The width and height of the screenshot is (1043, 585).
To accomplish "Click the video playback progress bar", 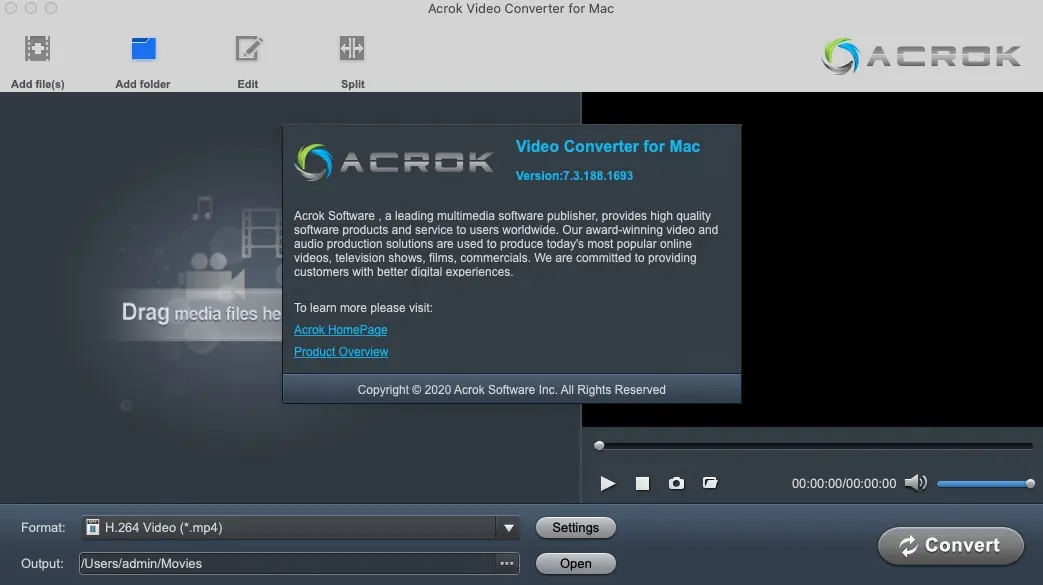I will click(814, 446).
